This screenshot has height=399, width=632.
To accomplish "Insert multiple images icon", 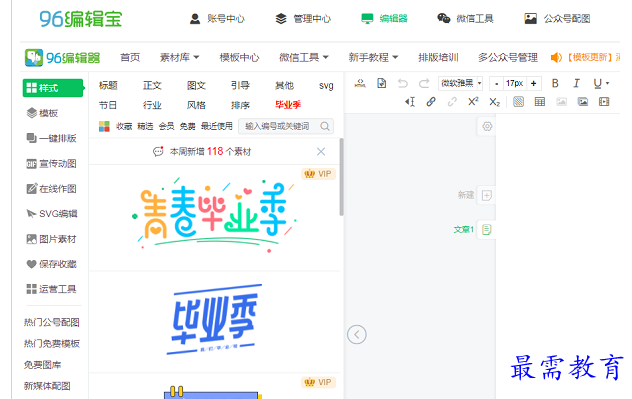I will click(x=583, y=102).
